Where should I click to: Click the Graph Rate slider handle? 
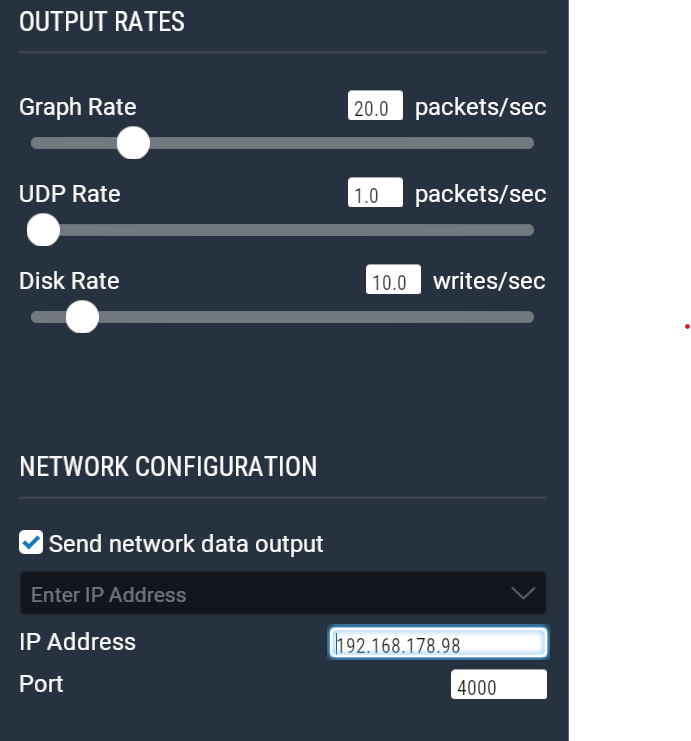133,143
